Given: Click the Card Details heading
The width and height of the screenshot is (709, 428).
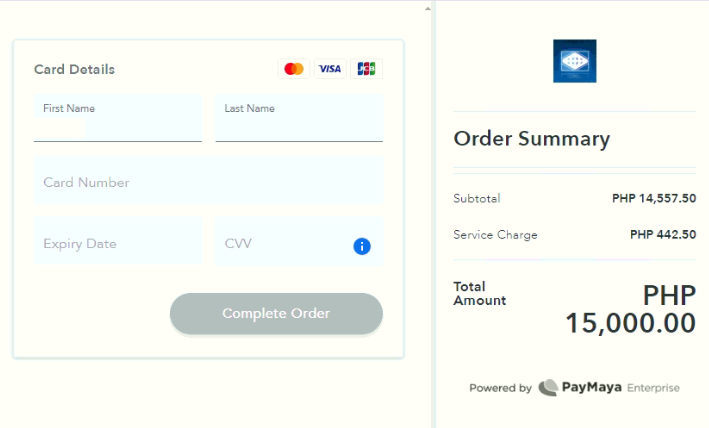Looking at the screenshot, I should (x=75, y=70).
